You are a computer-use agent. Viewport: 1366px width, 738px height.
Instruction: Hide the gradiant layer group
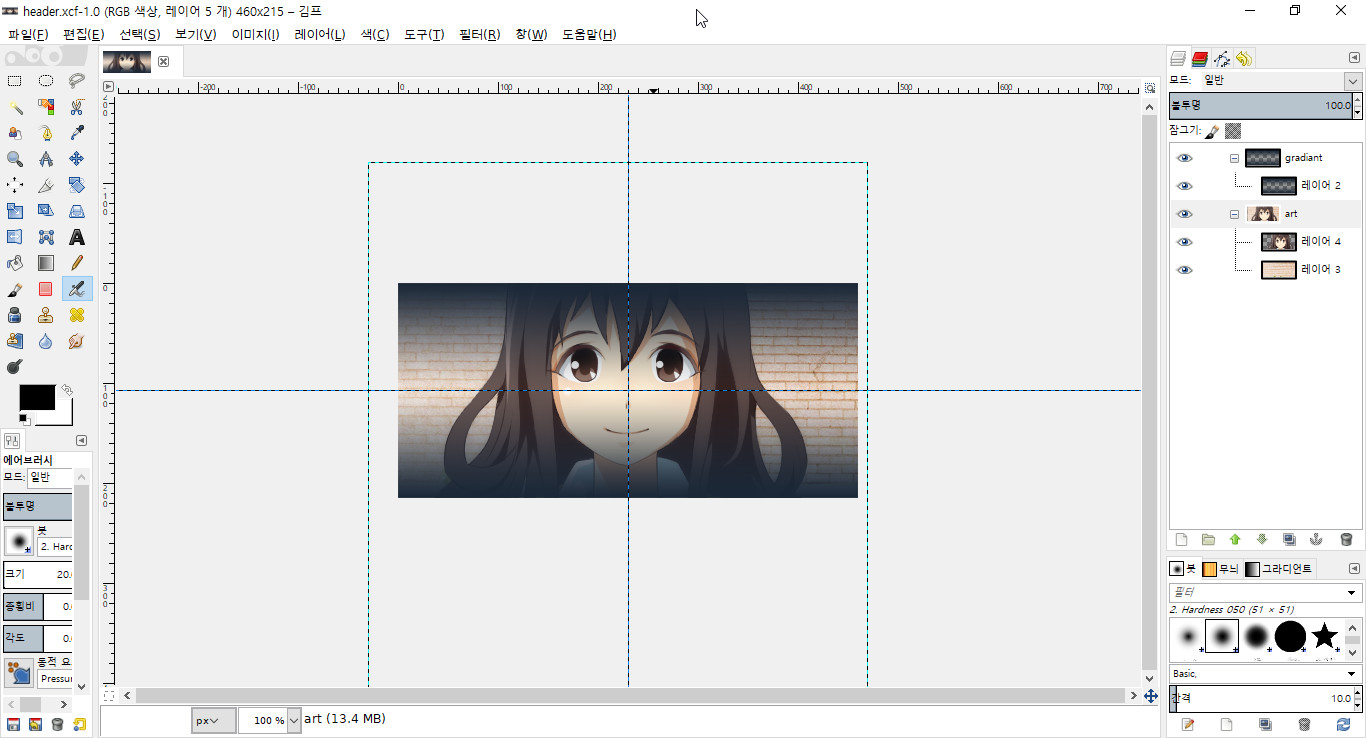(1185, 158)
